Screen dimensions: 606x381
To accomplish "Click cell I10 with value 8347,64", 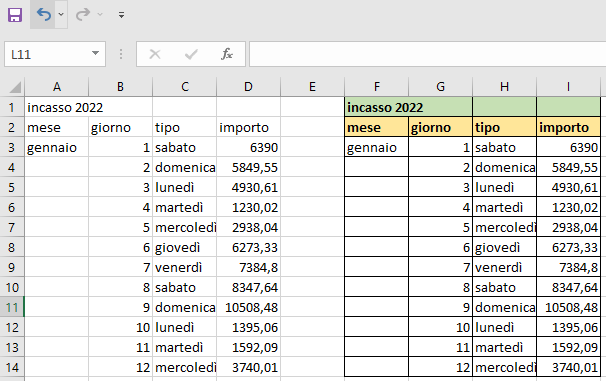I will pyautogui.click(x=568, y=287).
